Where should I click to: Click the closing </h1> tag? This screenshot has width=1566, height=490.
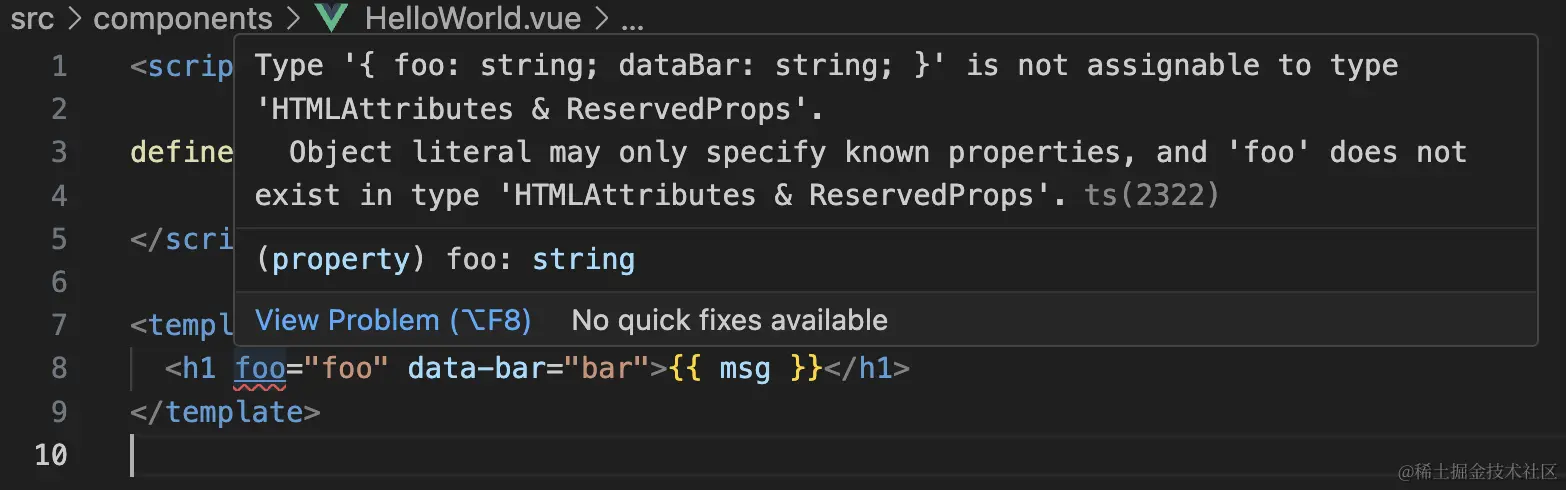[x=866, y=368]
